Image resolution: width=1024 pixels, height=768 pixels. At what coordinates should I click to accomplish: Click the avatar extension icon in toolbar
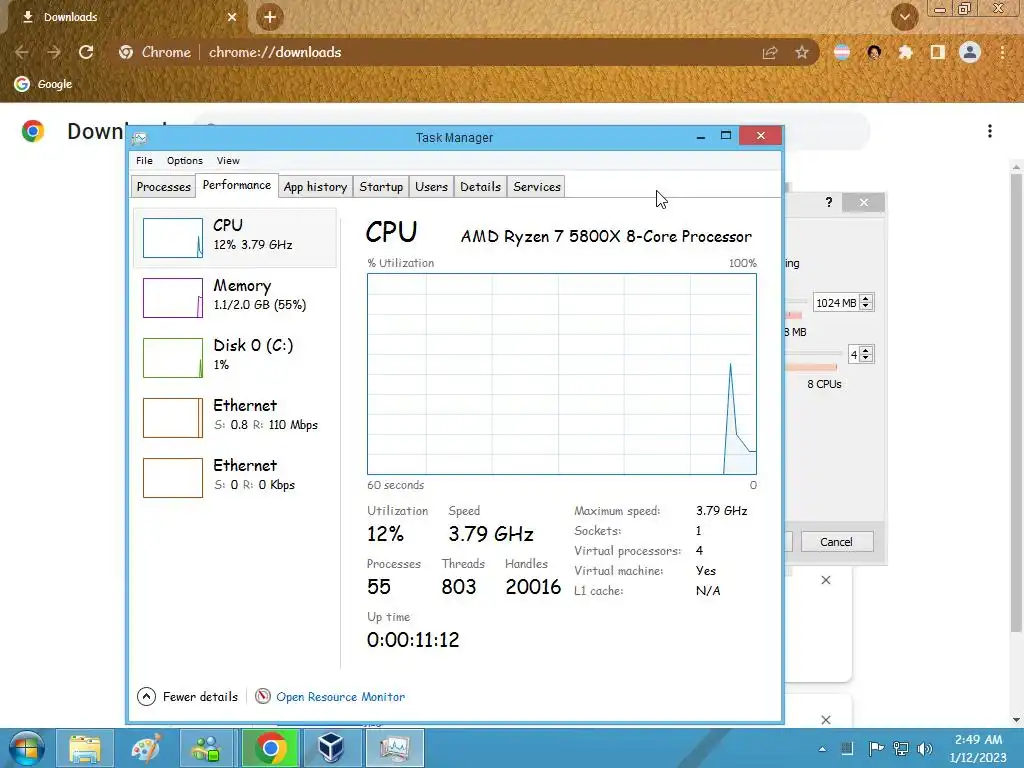point(874,52)
